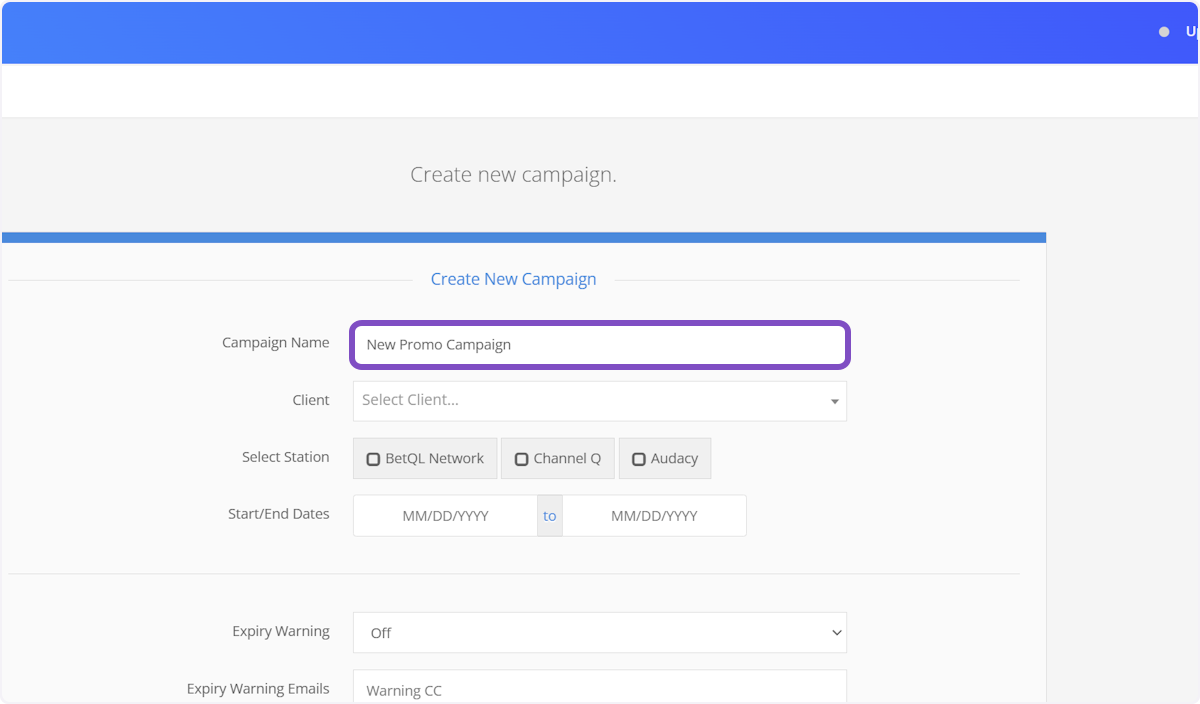Click the 'to' separator between dates
The height and width of the screenshot is (704, 1200).
coord(550,516)
